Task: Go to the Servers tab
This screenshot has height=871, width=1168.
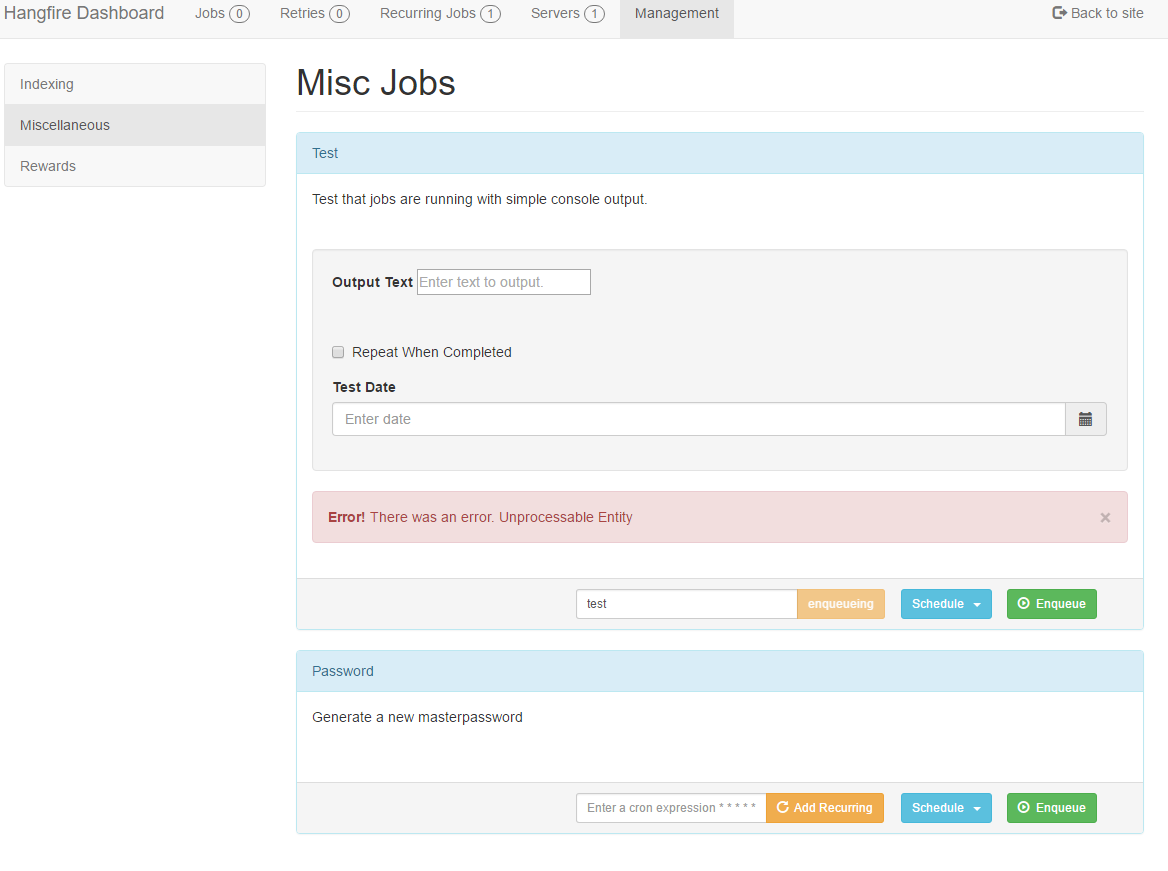Action: tap(567, 13)
